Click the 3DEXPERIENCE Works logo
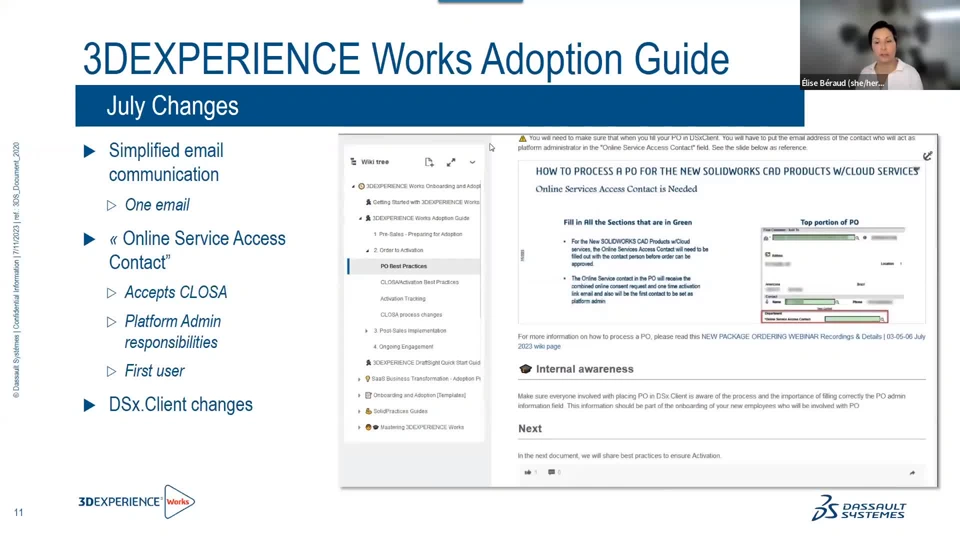This screenshot has height=540, width=960. click(x=137, y=501)
